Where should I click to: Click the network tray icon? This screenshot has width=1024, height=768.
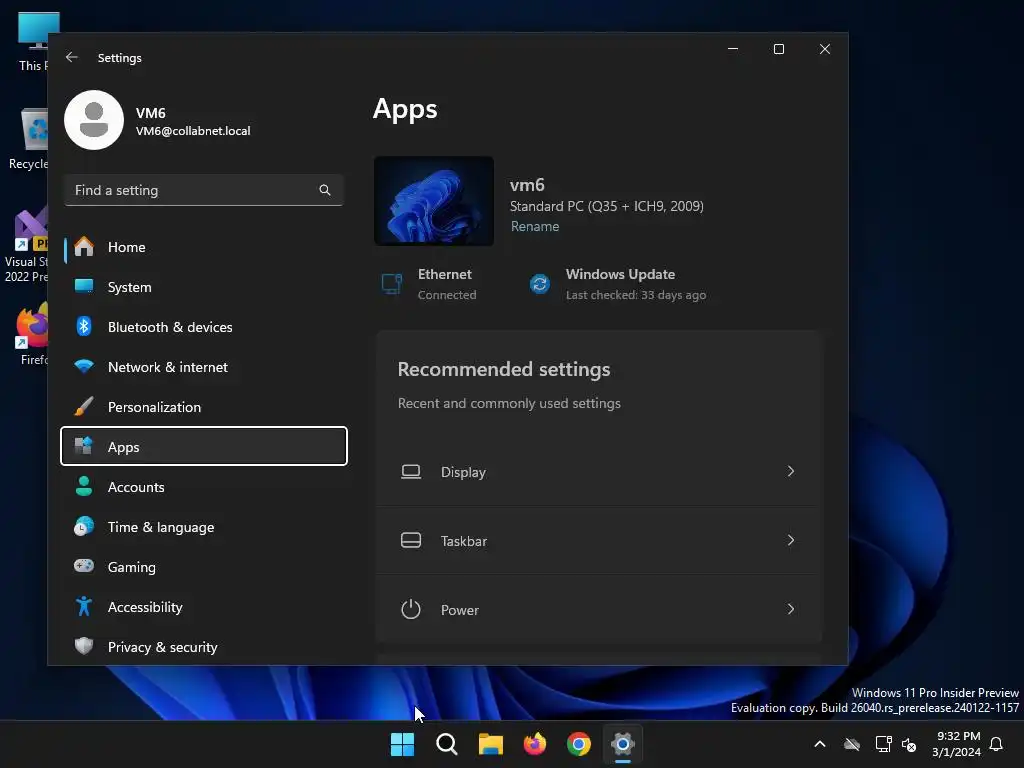coord(883,744)
